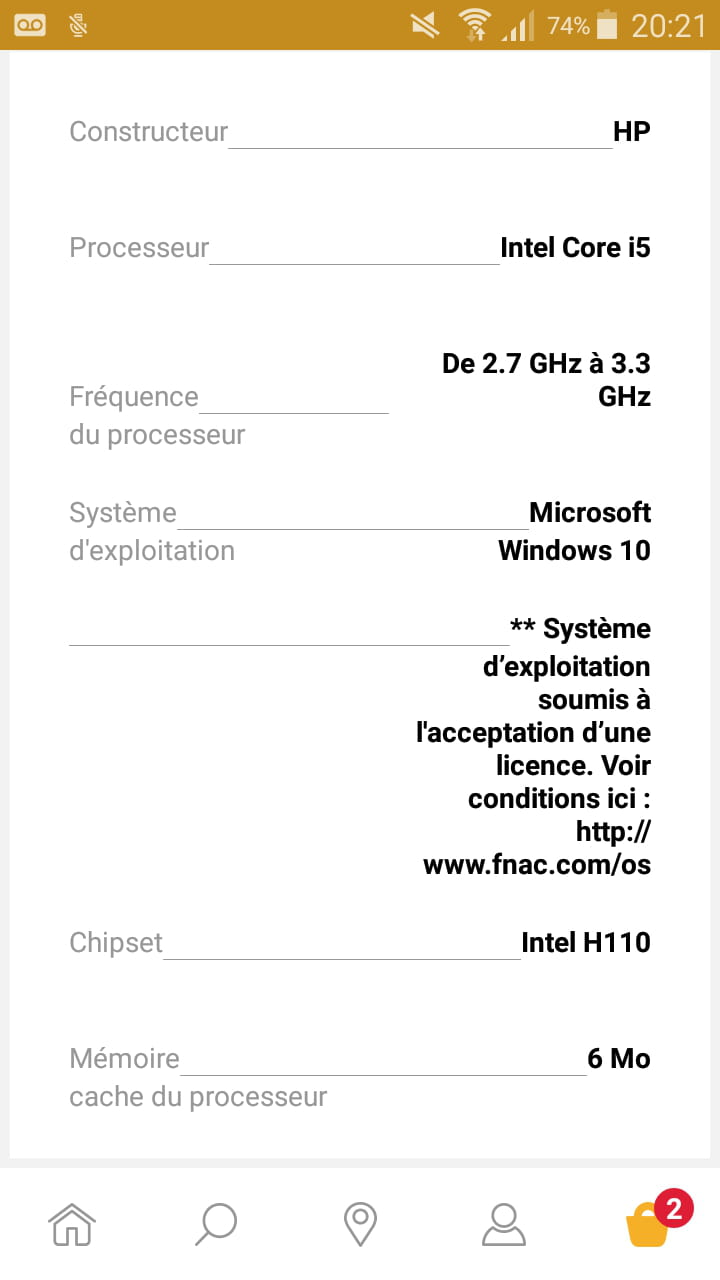Tap the Fréquence du processeur label
This screenshot has width=720, height=1280.
coord(156,416)
